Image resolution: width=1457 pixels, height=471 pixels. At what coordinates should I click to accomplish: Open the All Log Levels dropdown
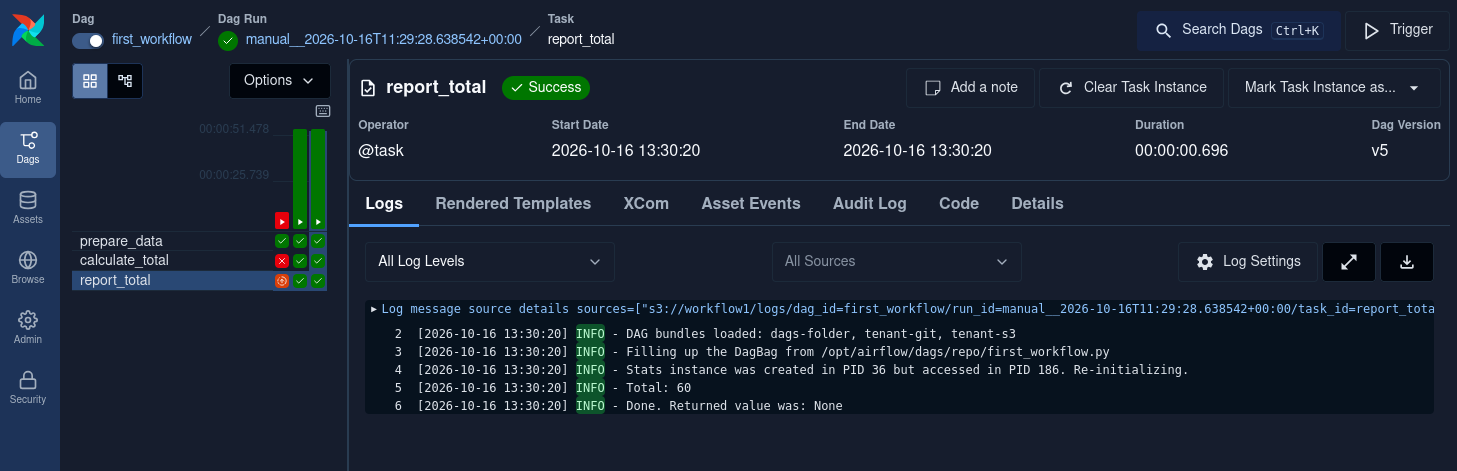(489, 261)
